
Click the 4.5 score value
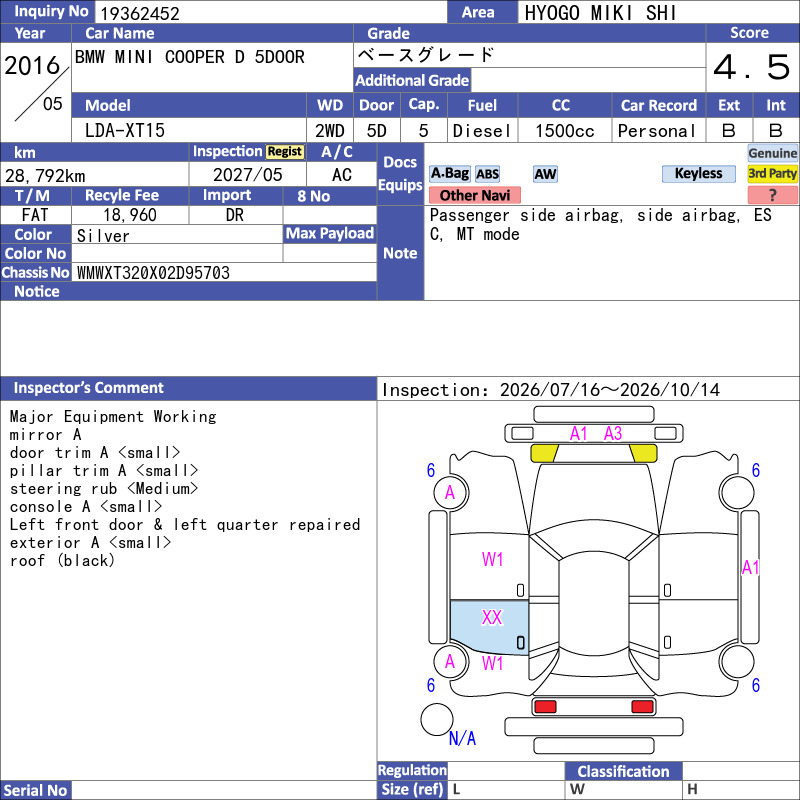pyautogui.click(x=752, y=67)
